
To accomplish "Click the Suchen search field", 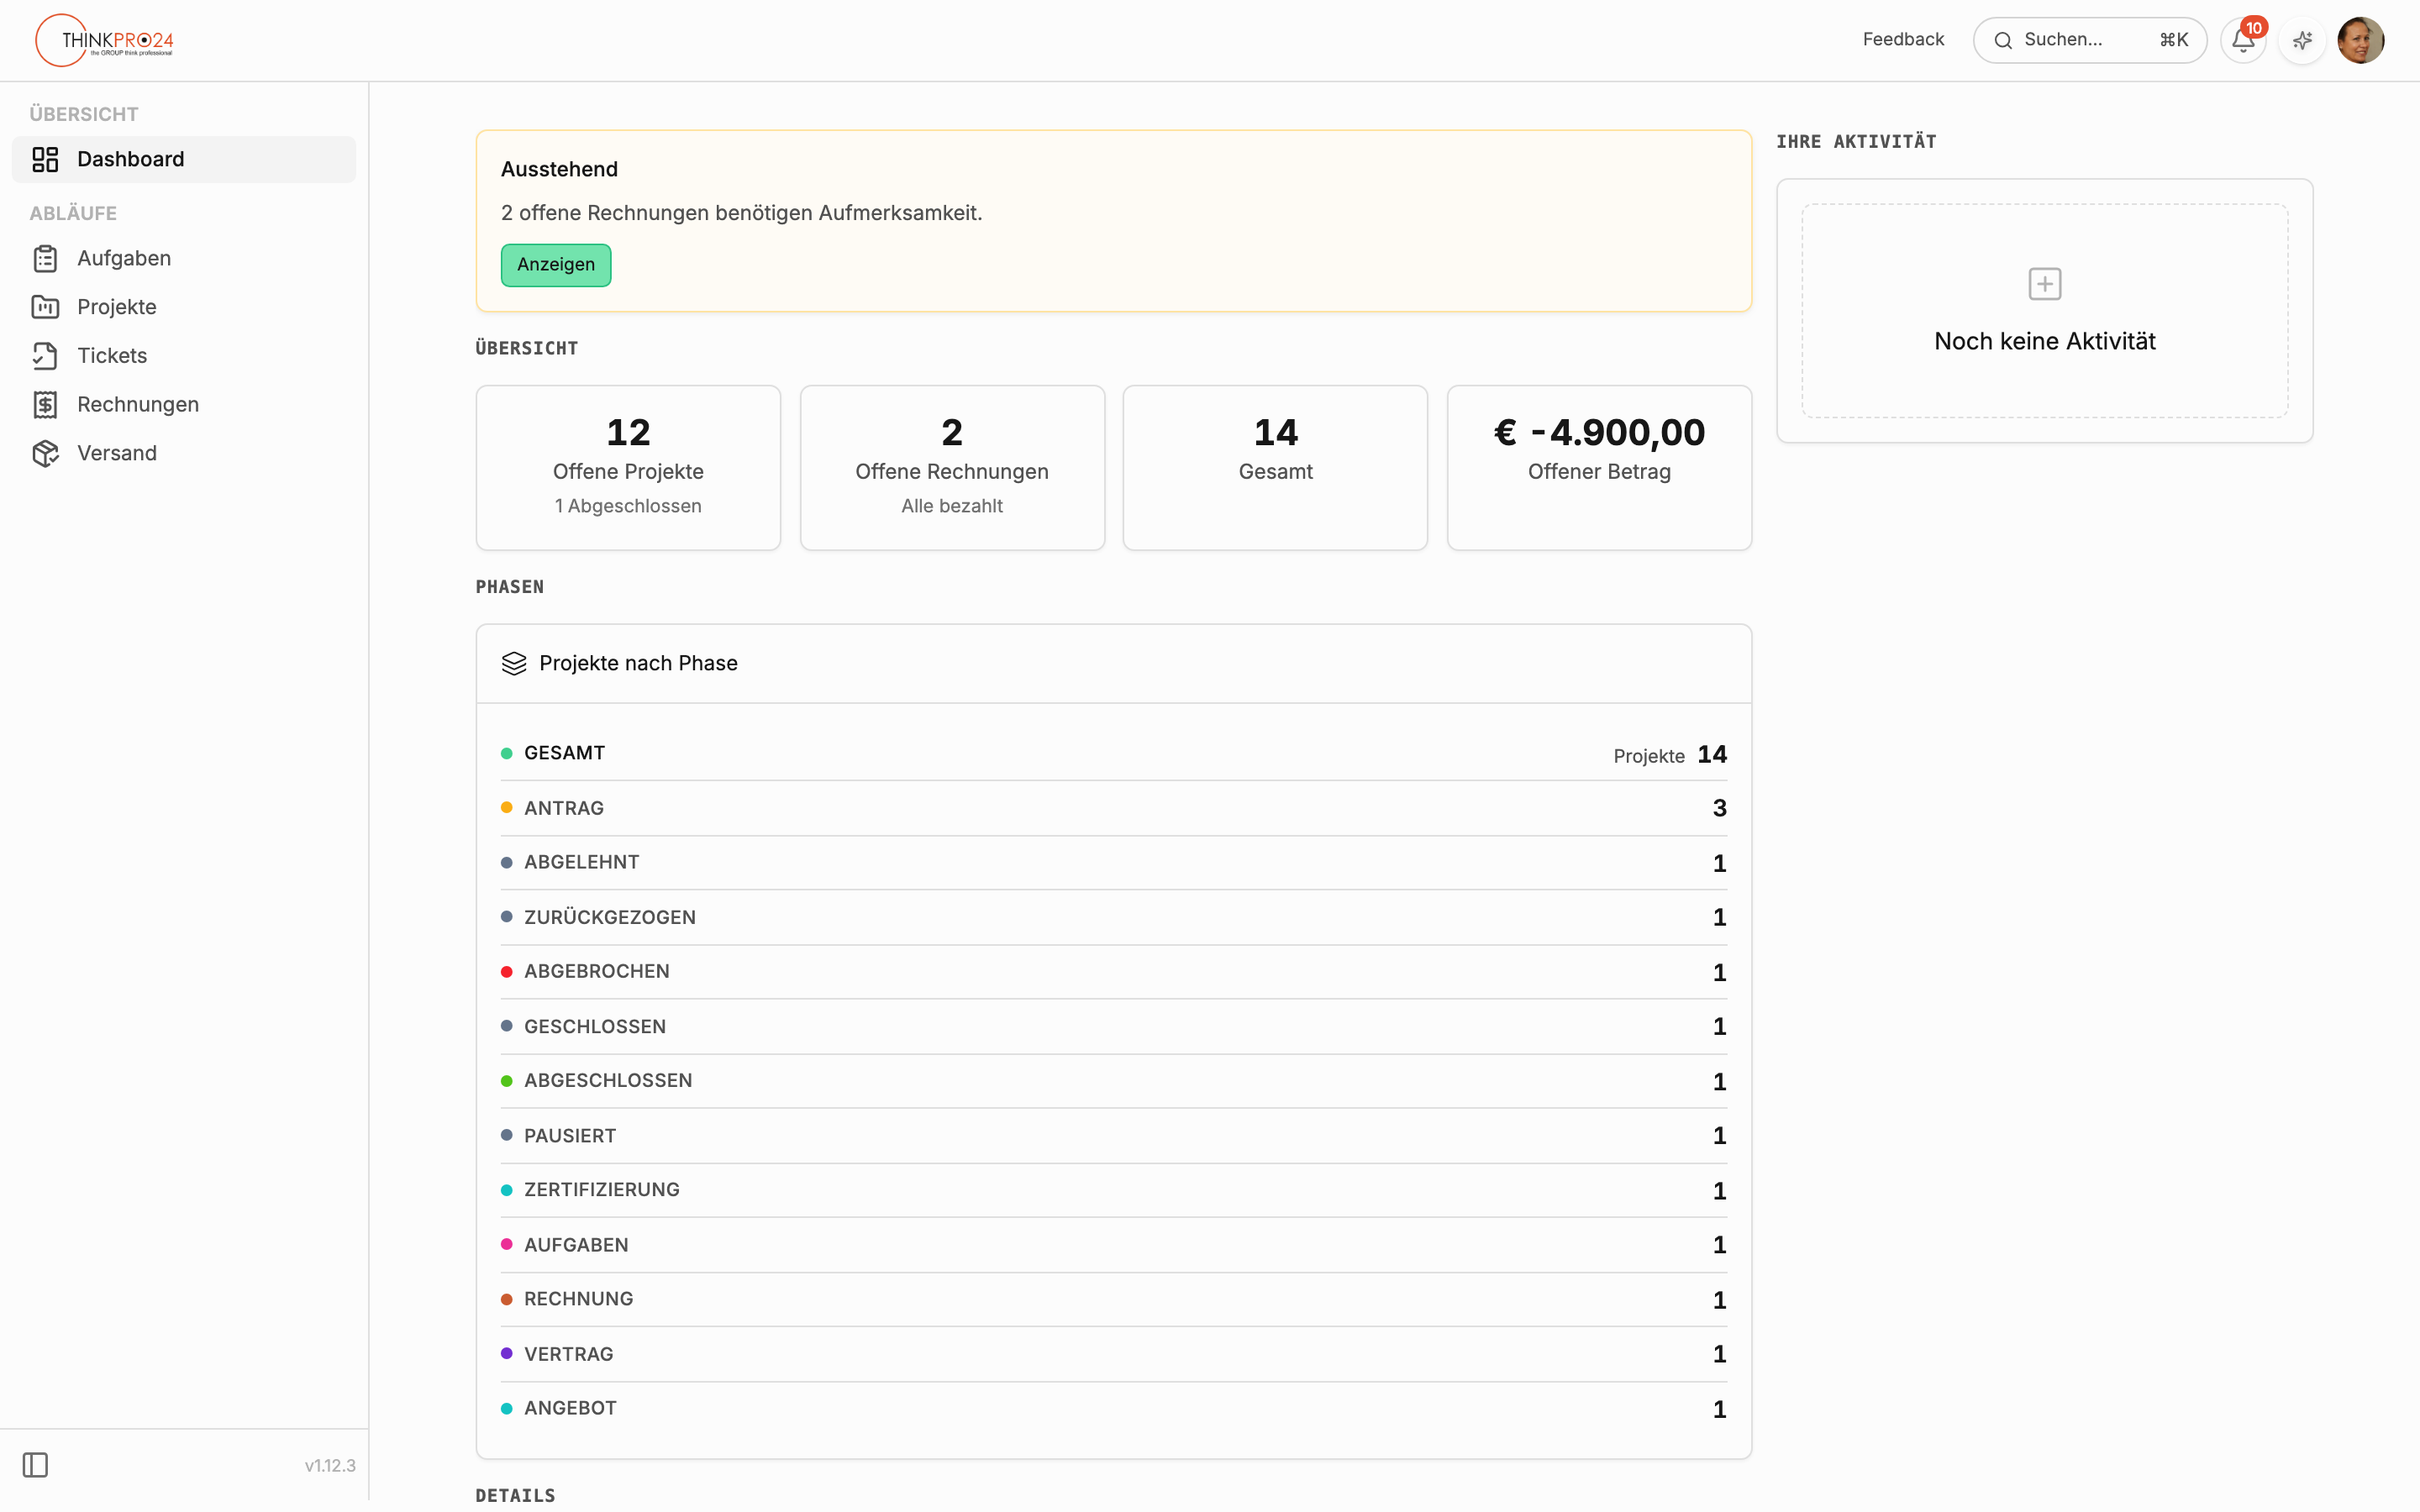I will [2090, 40].
